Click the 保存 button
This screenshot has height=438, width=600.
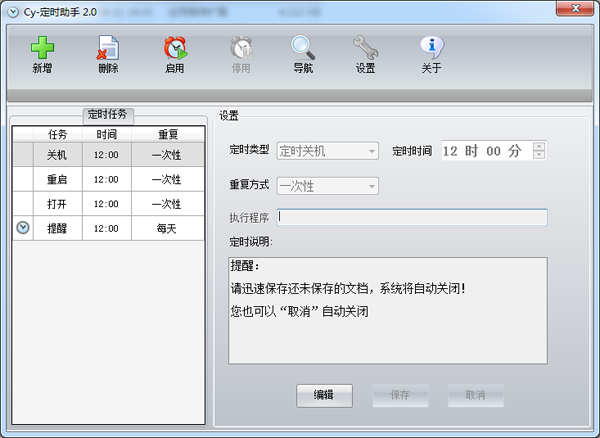(x=400, y=396)
